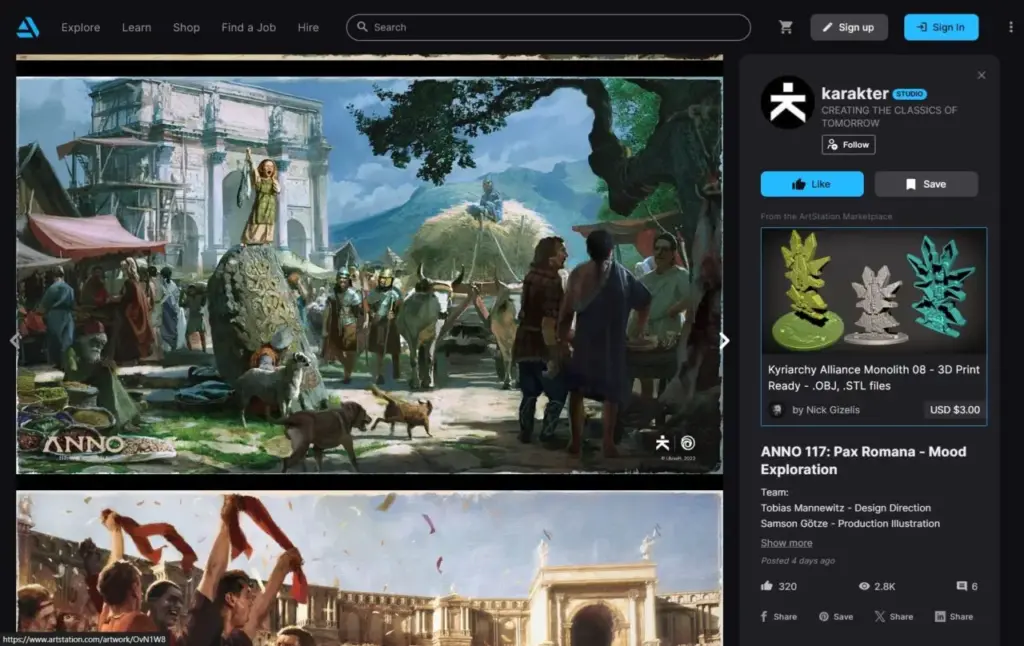Advance to the next image with the right chevron

pyautogui.click(x=724, y=340)
